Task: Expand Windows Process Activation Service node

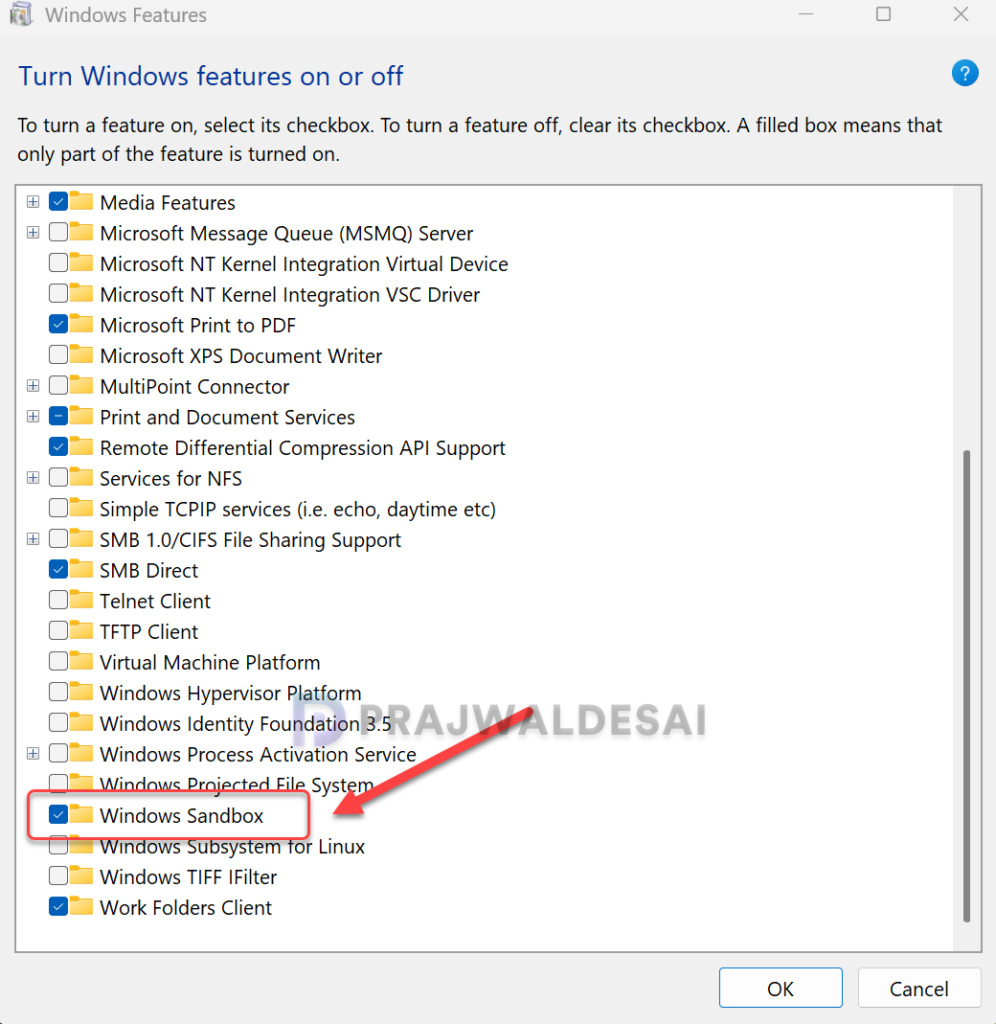Action: [x=33, y=753]
